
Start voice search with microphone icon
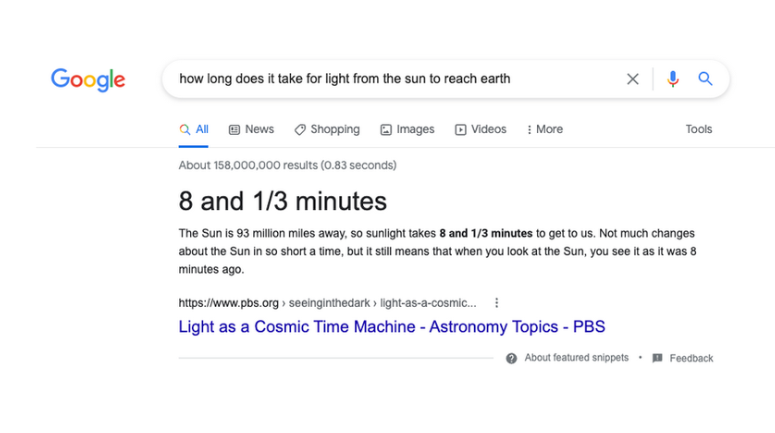[673, 79]
